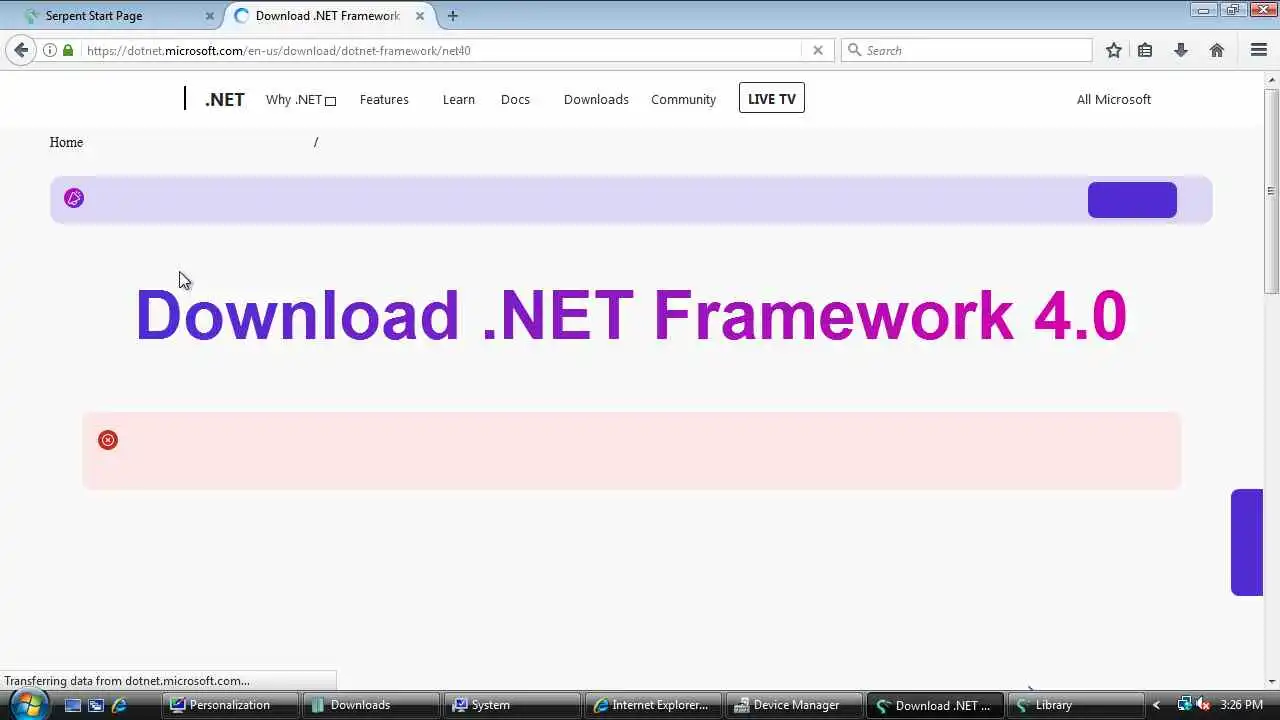The width and height of the screenshot is (1280, 720).
Task: Click the Download .NET taskbar button
Action: (935, 705)
